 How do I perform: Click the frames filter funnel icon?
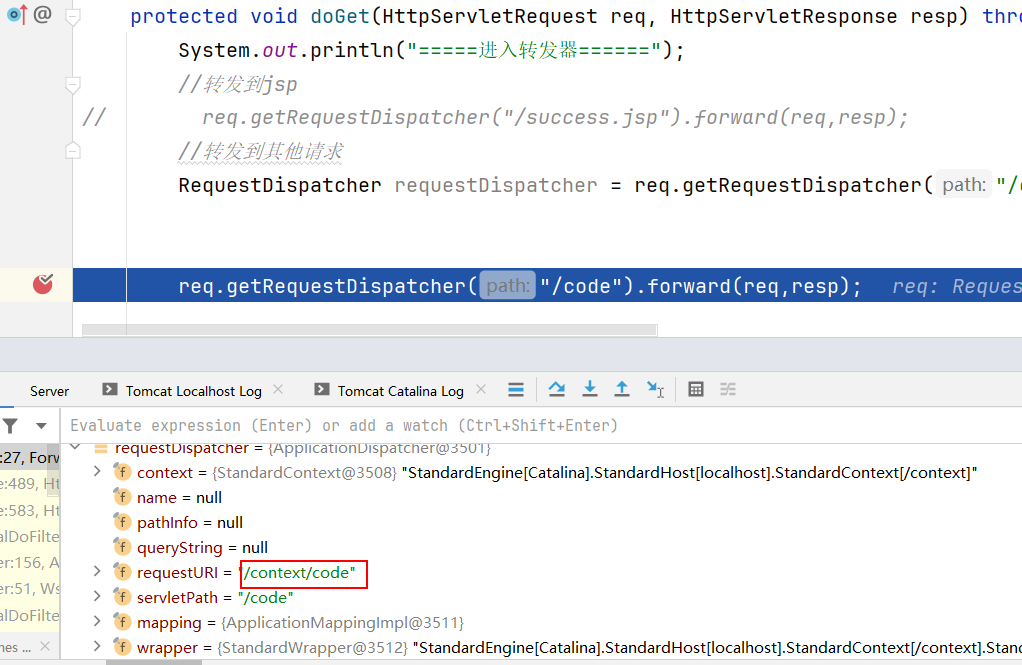click(10, 426)
